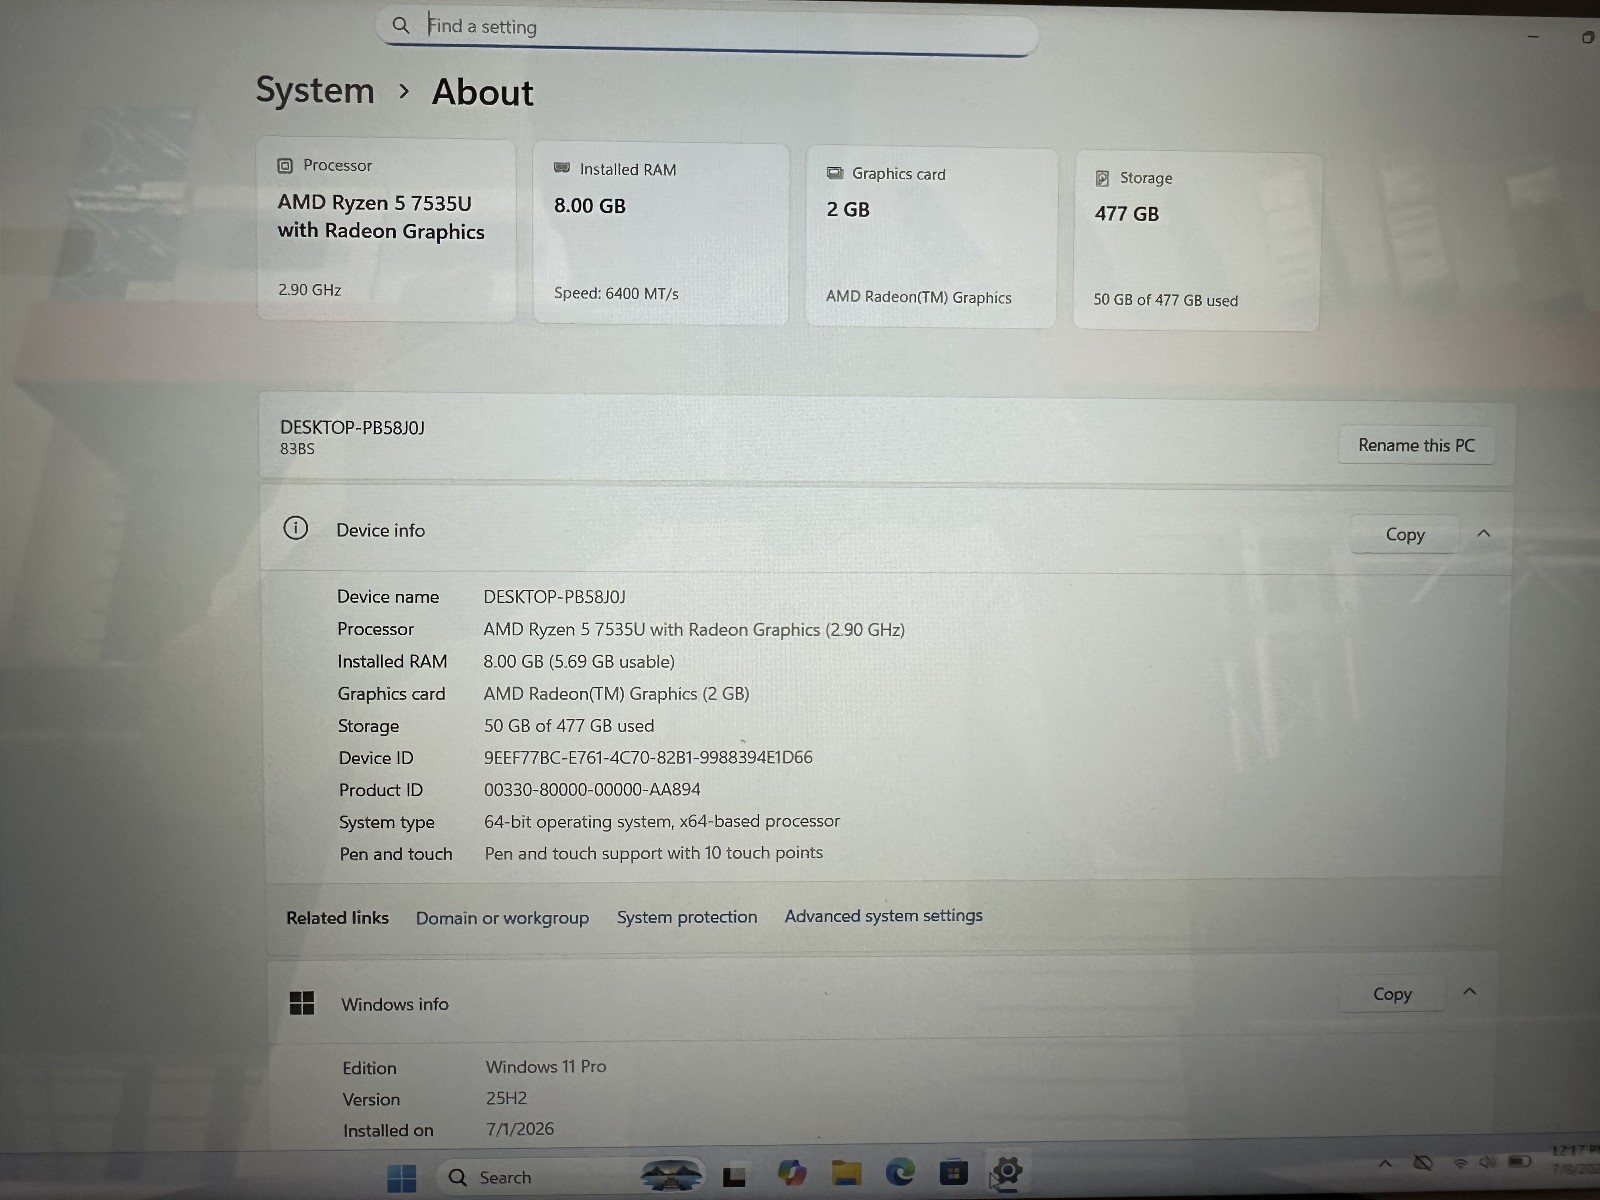1600x1200 pixels.
Task: Click the version value '25H2'
Action: pos(506,1098)
